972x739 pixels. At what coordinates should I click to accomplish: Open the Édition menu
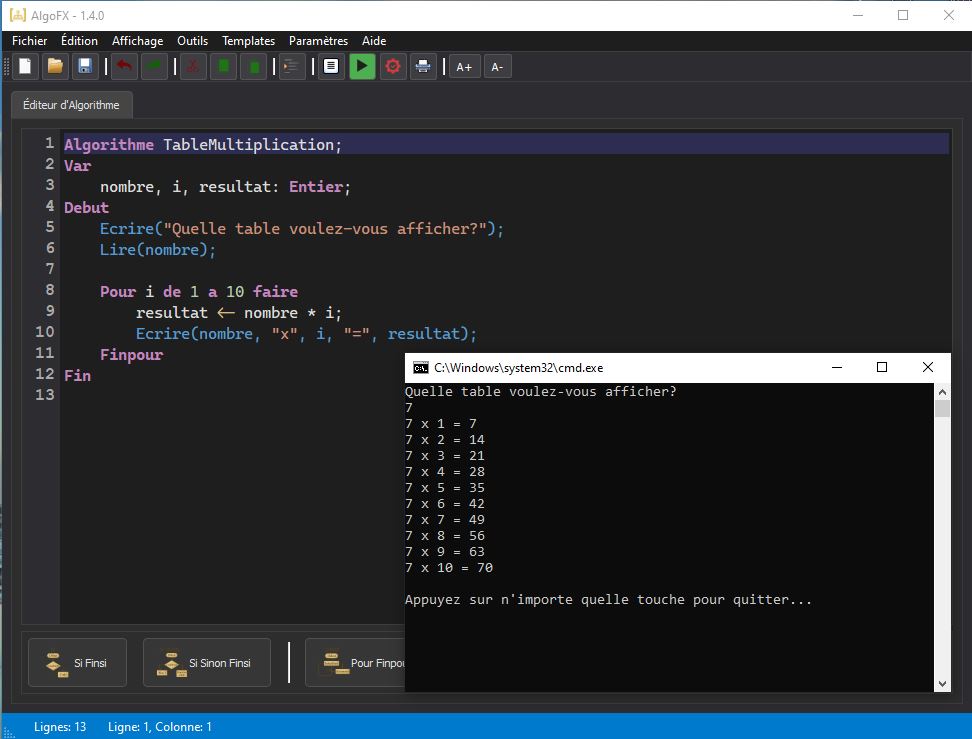coord(79,41)
